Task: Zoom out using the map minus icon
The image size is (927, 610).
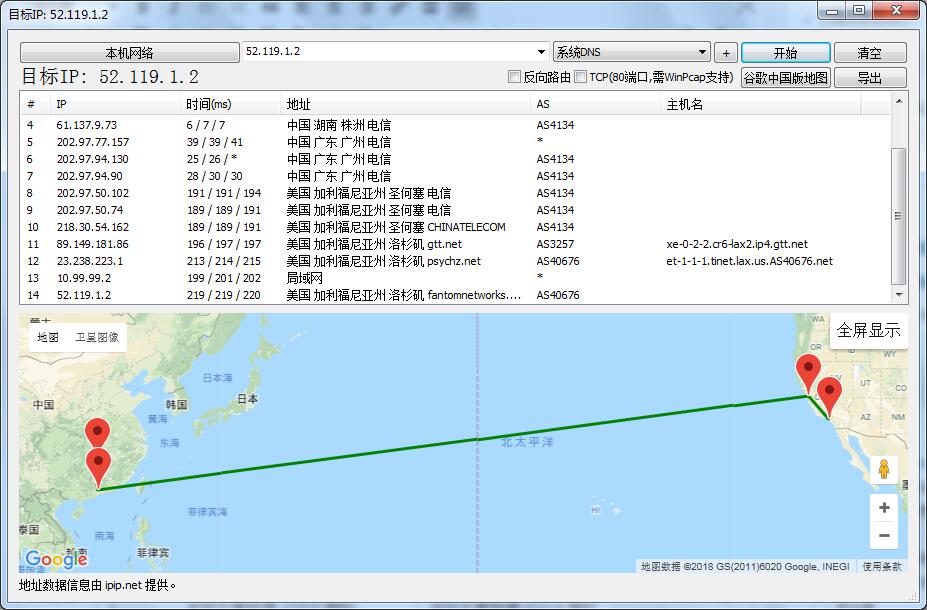Action: tap(883, 535)
